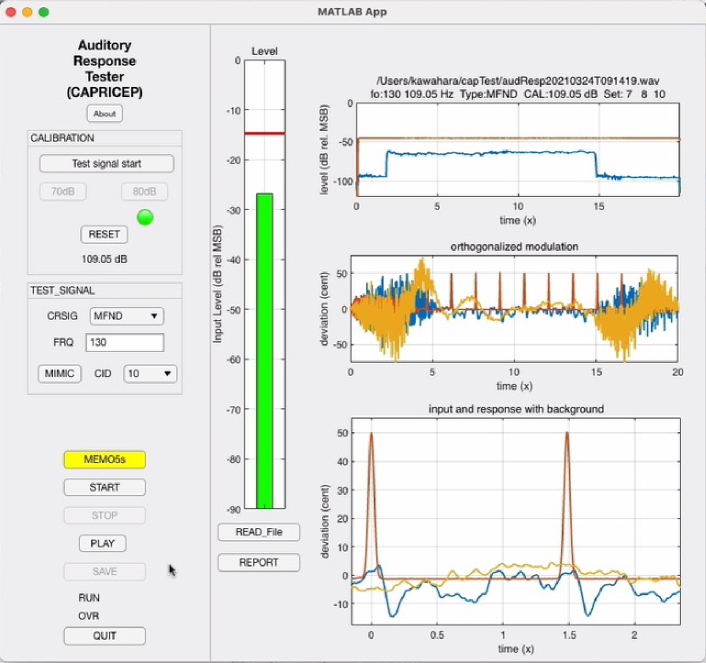Click the Auditory Response Tester heading
706x663 pixels.
[x=104, y=68]
